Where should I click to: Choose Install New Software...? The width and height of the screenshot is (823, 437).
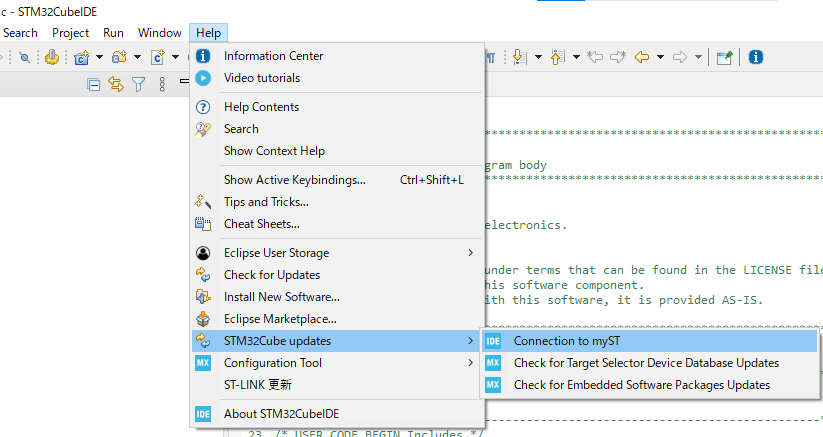337,297
